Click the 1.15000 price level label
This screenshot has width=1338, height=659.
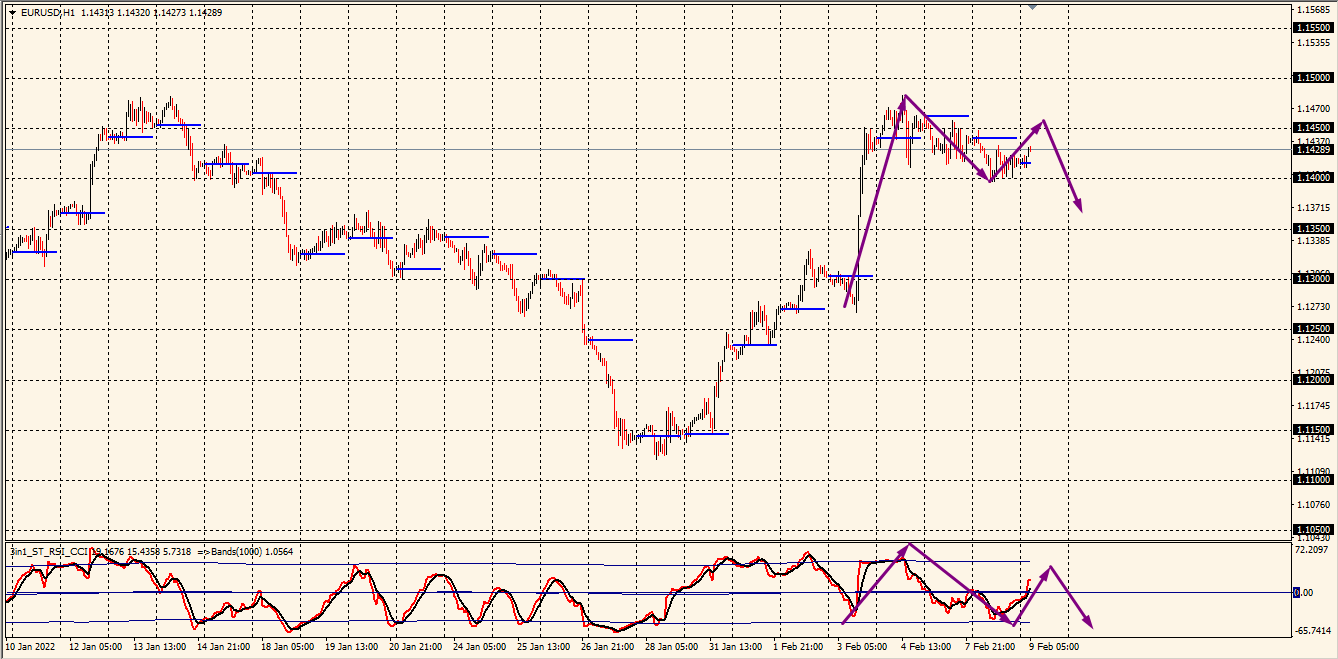pyautogui.click(x=1312, y=78)
